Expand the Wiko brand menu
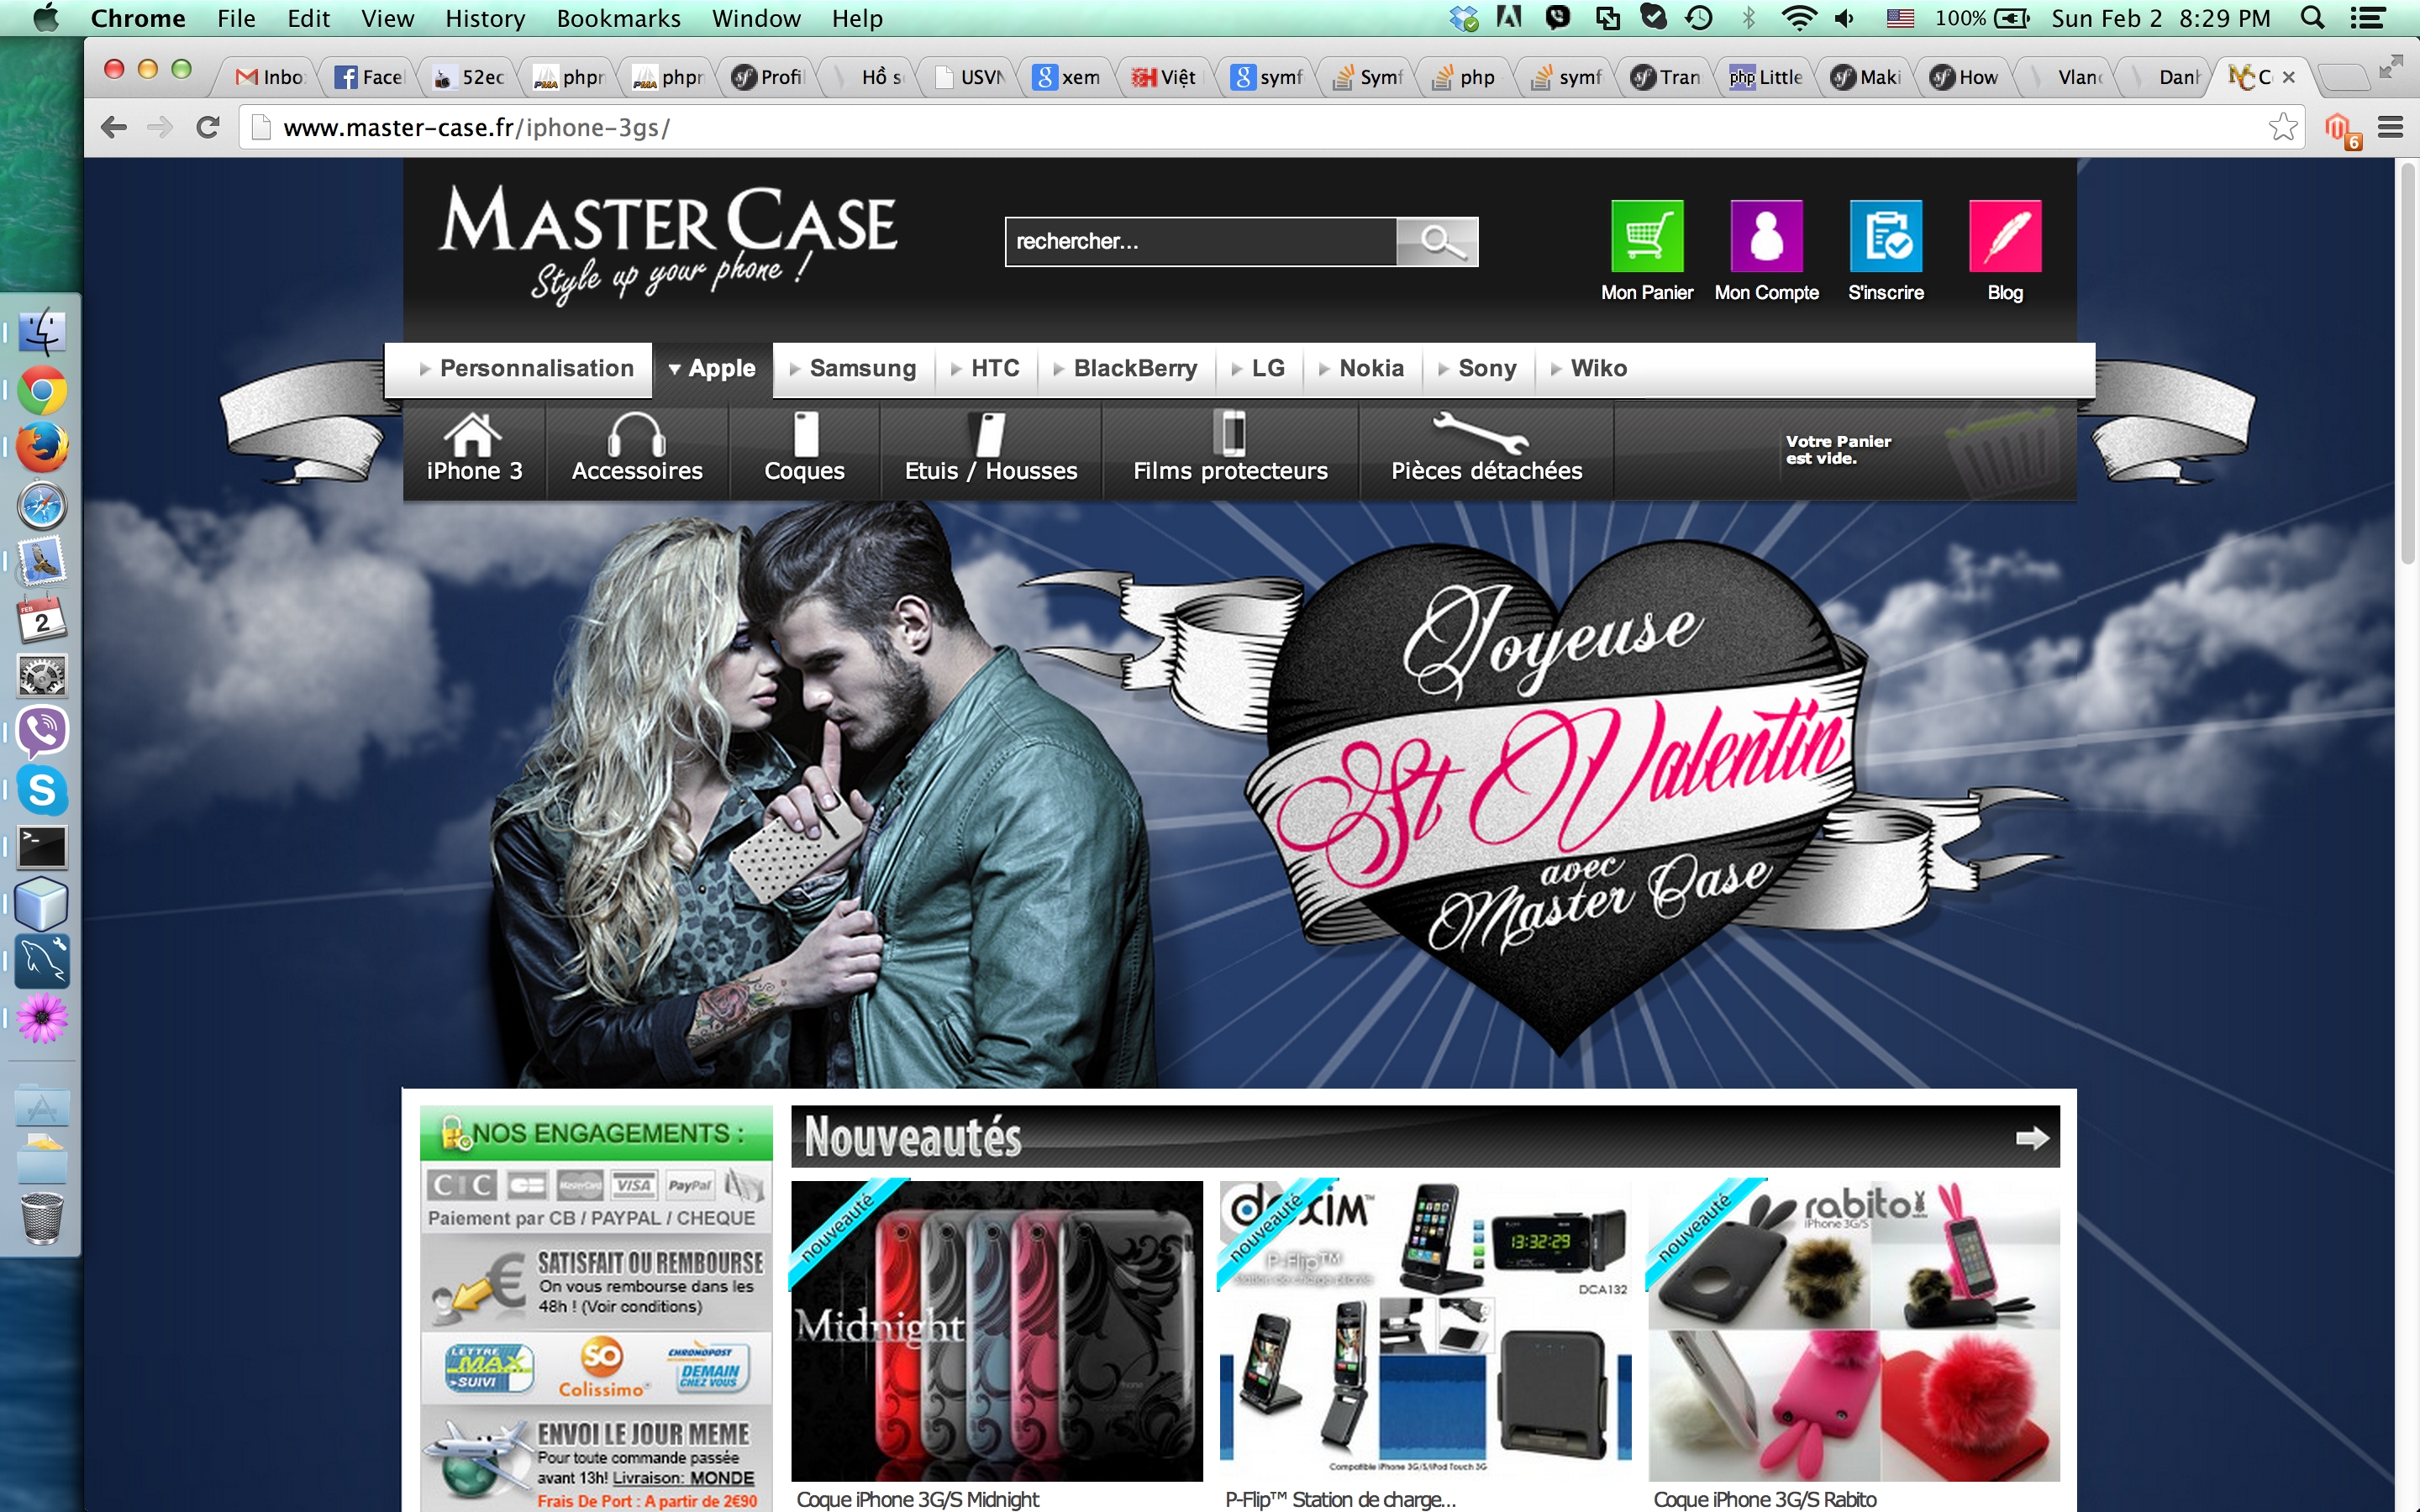The width and height of the screenshot is (2420, 1512). [x=1589, y=368]
